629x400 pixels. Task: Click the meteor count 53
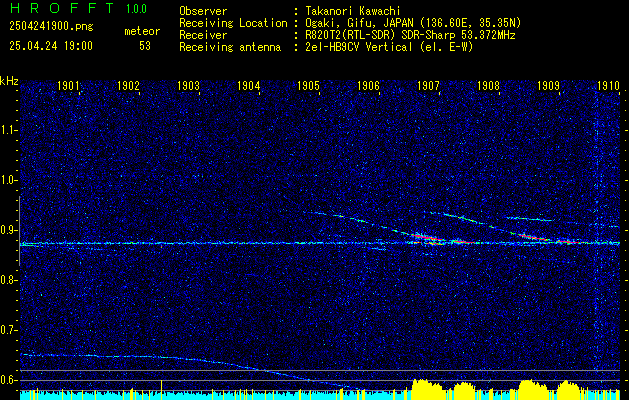(x=145, y=46)
